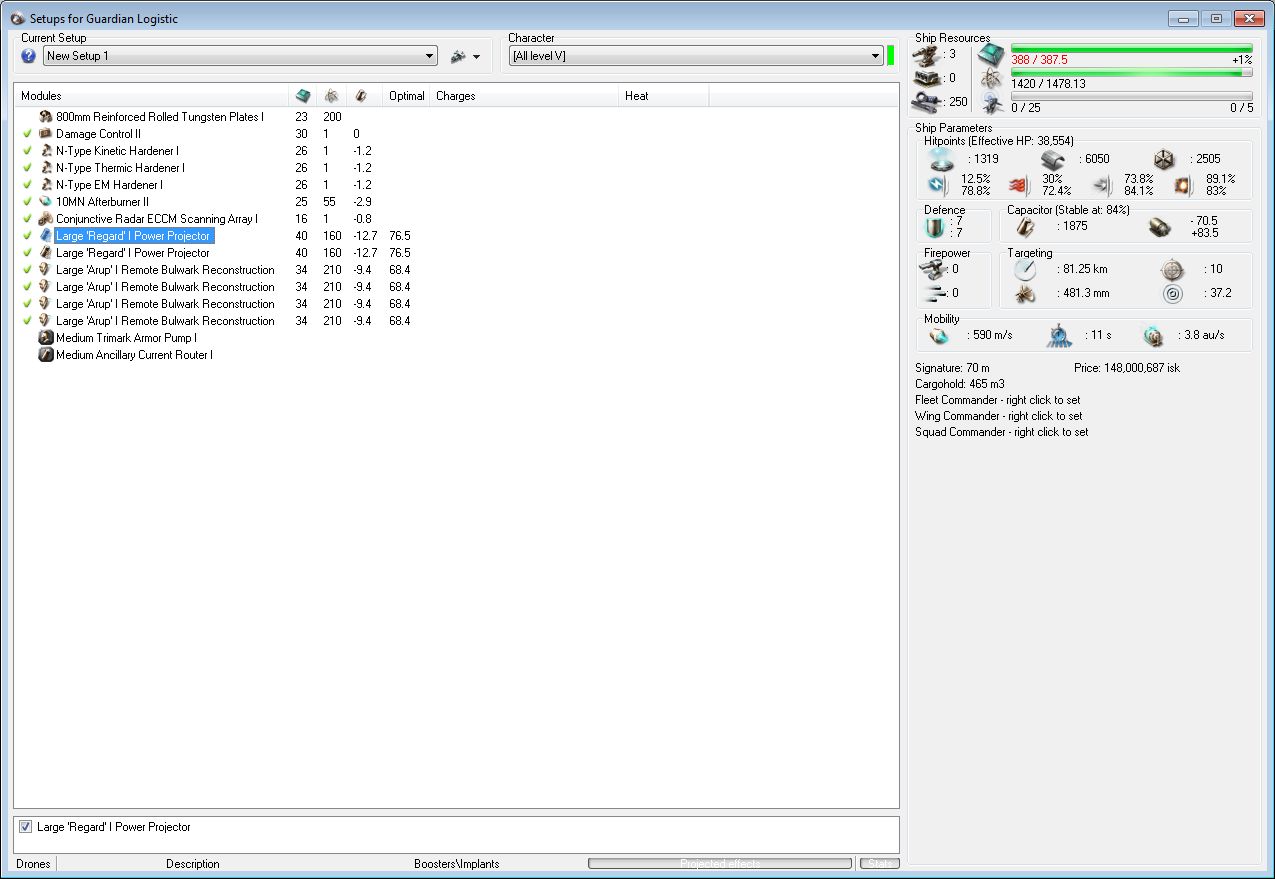The height and width of the screenshot is (879, 1275).
Task: Toggle the N-Type EM Hardener I checkmark
Action: tap(28, 185)
